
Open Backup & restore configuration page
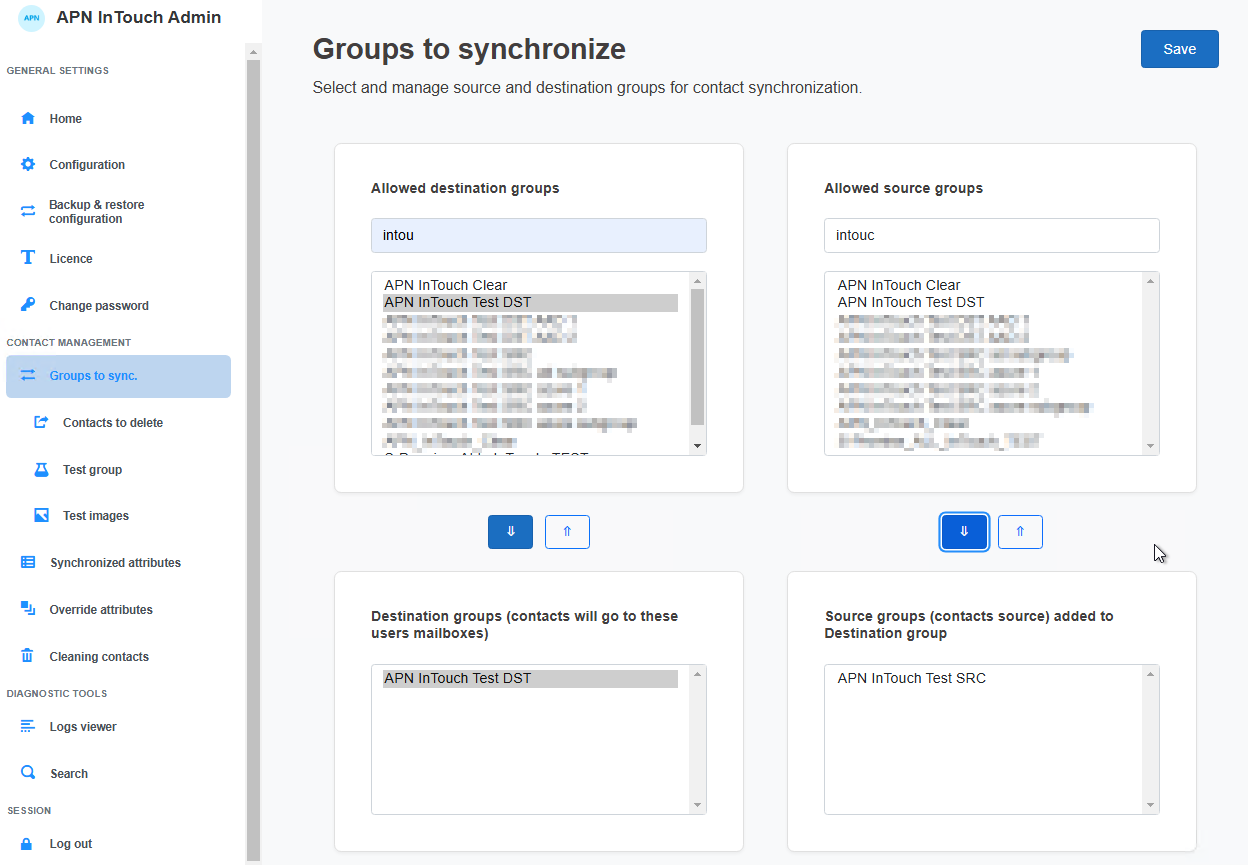(x=96, y=211)
